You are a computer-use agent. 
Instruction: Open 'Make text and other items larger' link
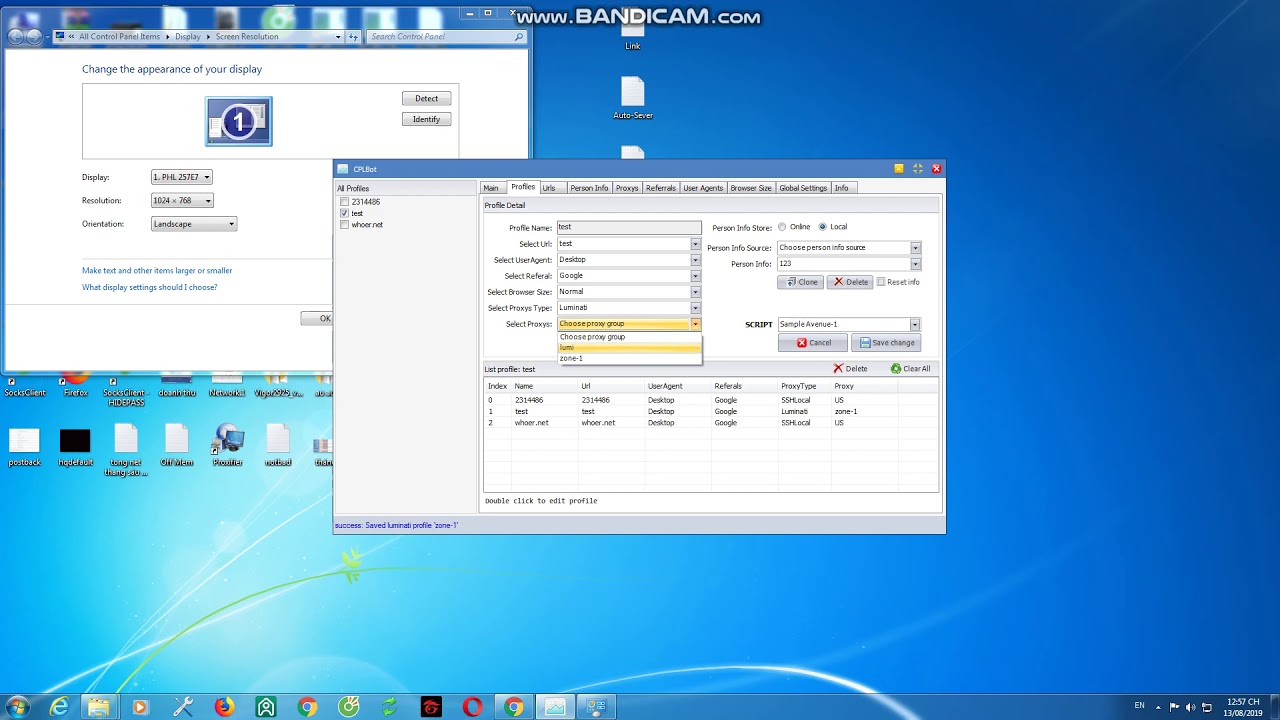157,271
